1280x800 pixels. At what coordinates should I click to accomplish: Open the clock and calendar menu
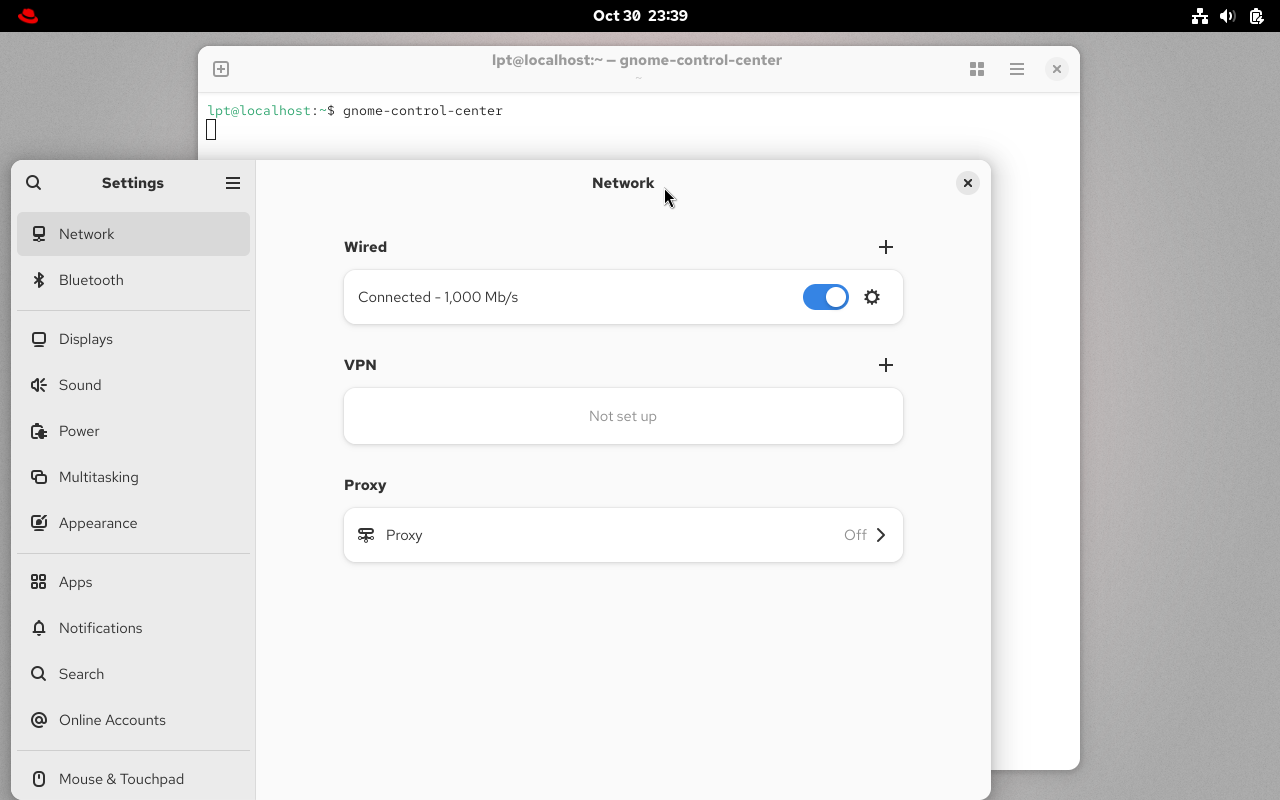point(640,16)
